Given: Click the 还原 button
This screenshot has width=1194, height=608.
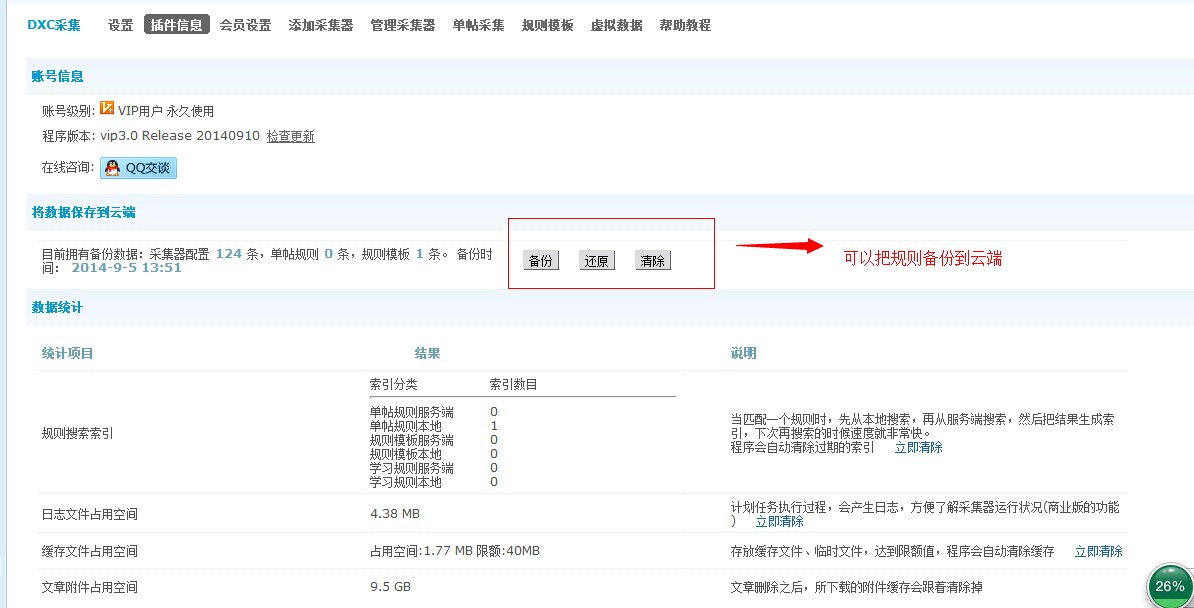Looking at the screenshot, I should point(596,261).
